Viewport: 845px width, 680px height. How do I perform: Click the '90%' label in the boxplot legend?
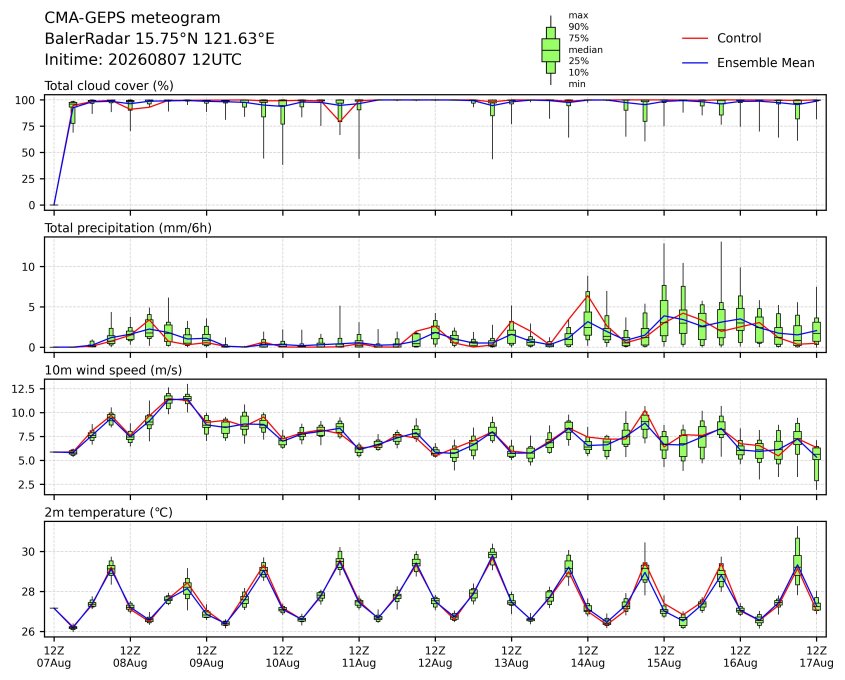click(x=578, y=27)
